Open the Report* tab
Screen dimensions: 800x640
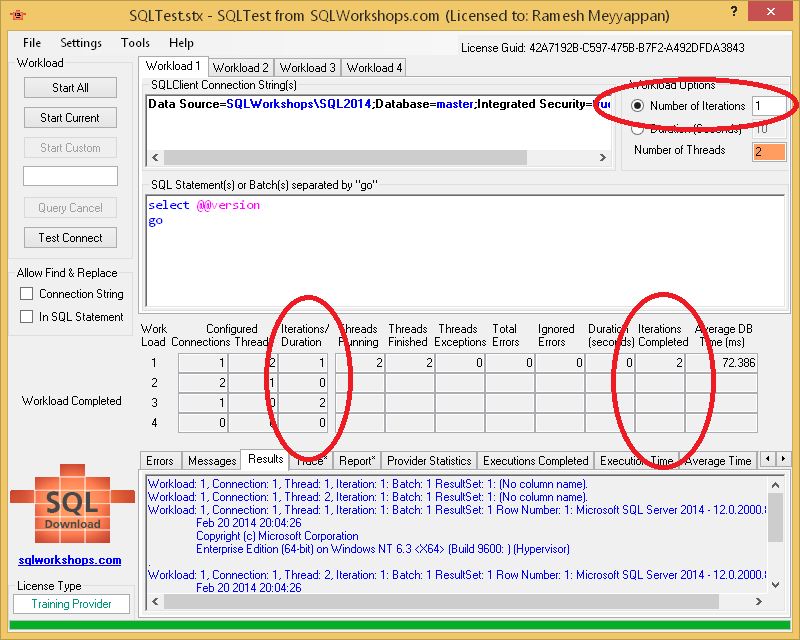point(357,461)
